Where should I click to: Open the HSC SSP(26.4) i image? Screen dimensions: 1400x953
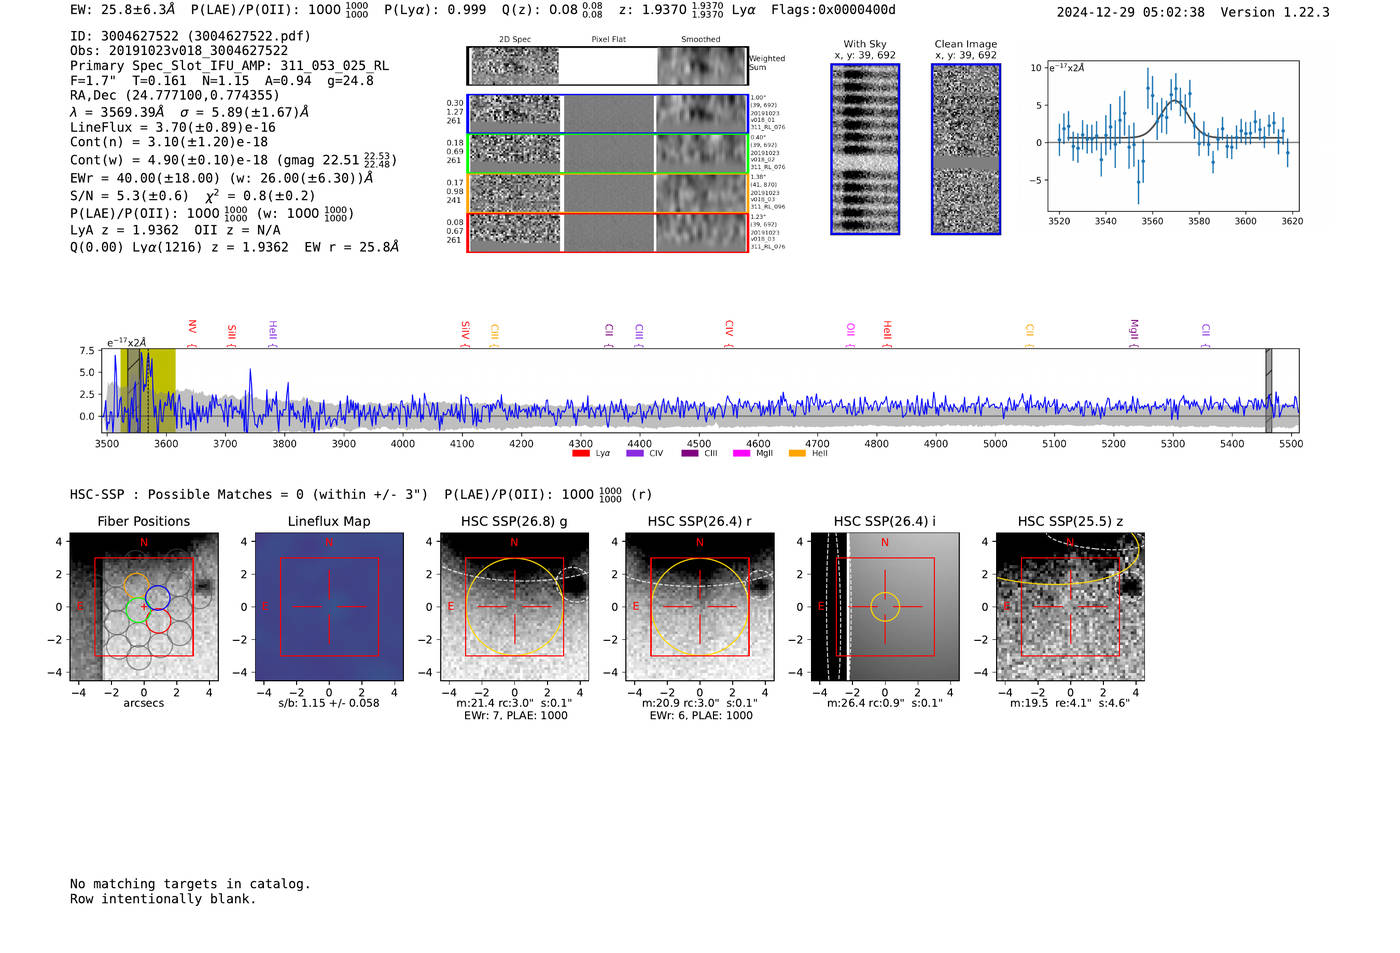click(885, 607)
